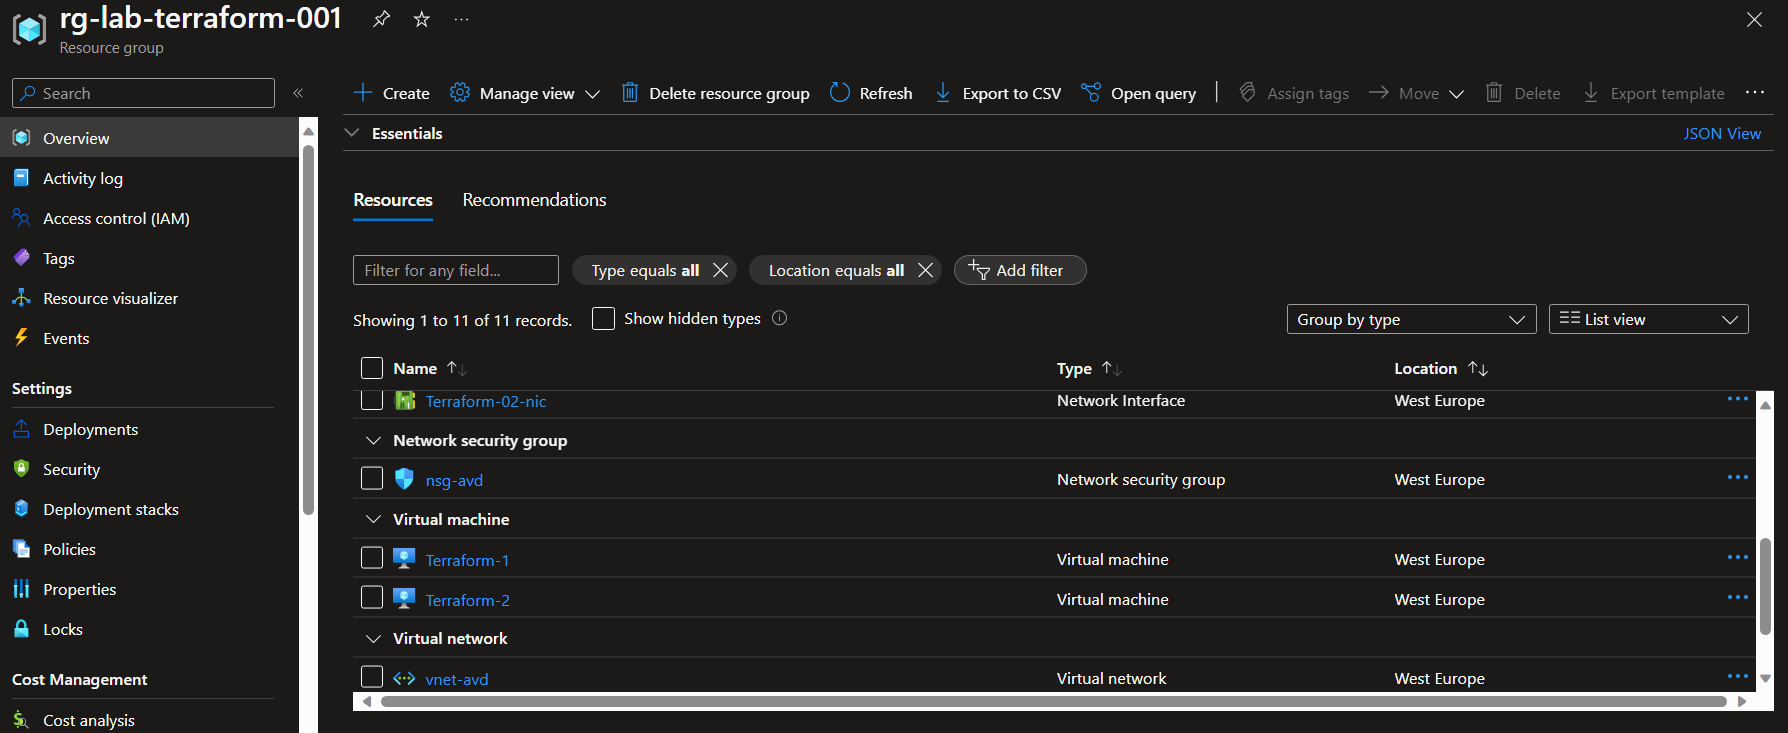
Task: Click the hidden types info icon
Action: [780, 318]
